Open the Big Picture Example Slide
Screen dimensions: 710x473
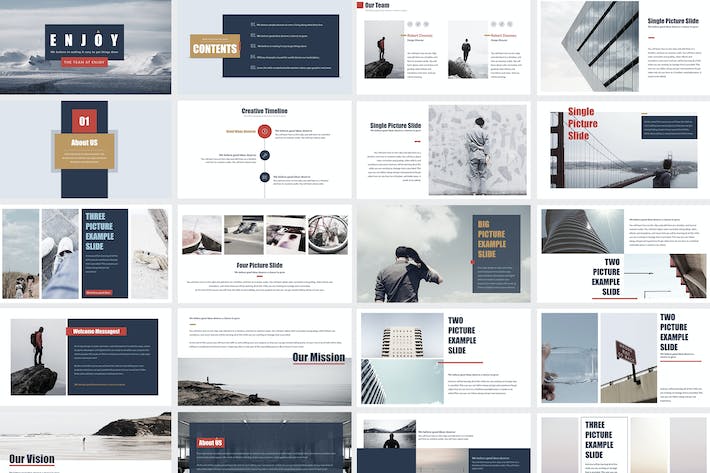tap(444, 253)
